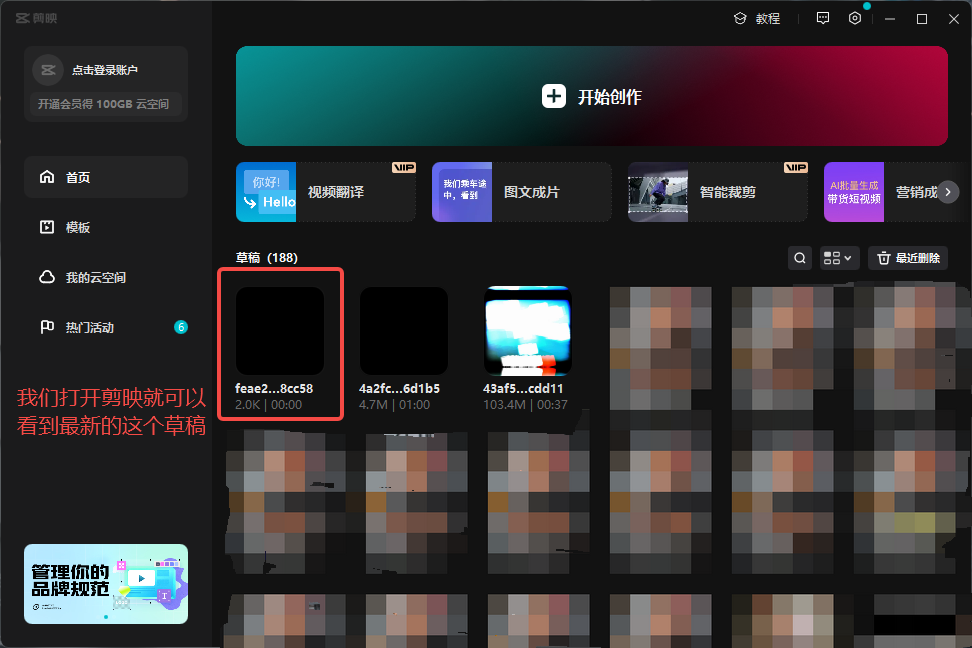972x648 pixels.
Task: Open settings via the hexagon gear icon
Action: coord(855,18)
